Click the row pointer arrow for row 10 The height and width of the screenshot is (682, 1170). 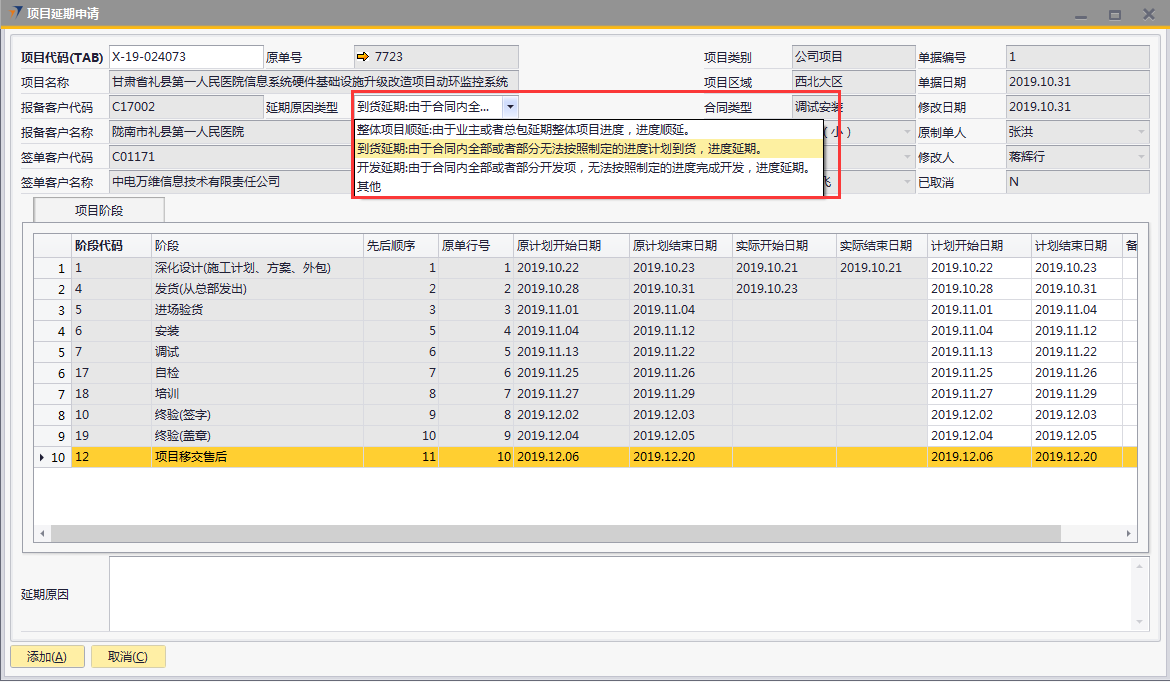tap(41, 457)
